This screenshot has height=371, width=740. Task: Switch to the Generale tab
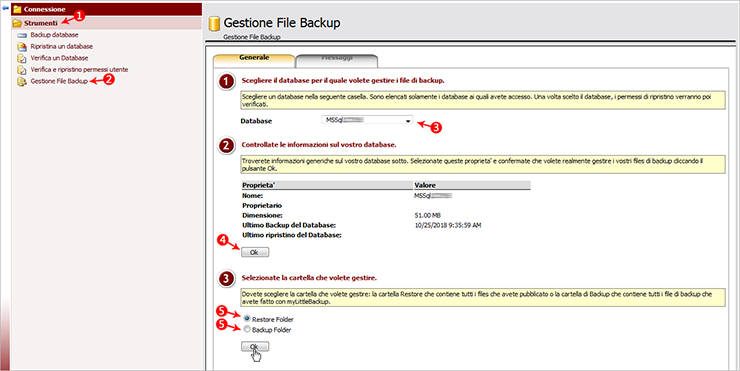(254, 58)
